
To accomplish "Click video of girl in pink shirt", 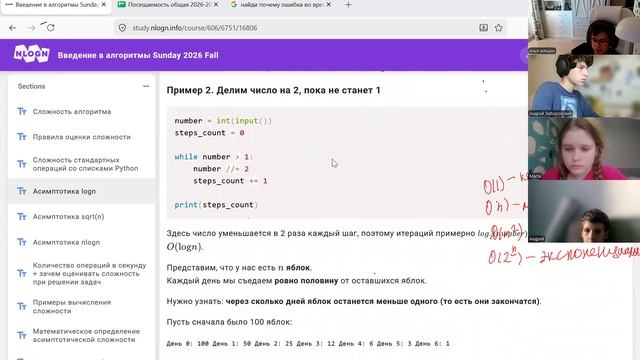I will (584, 149).
